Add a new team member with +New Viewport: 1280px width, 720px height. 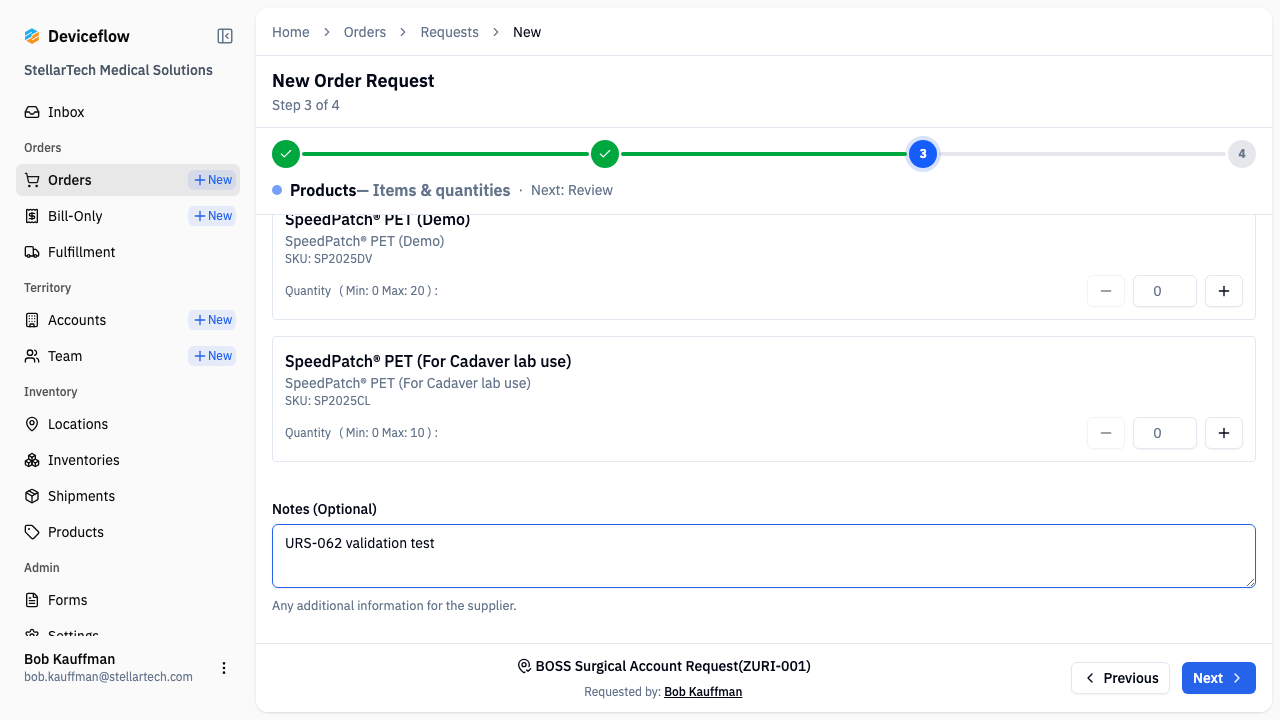212,356
